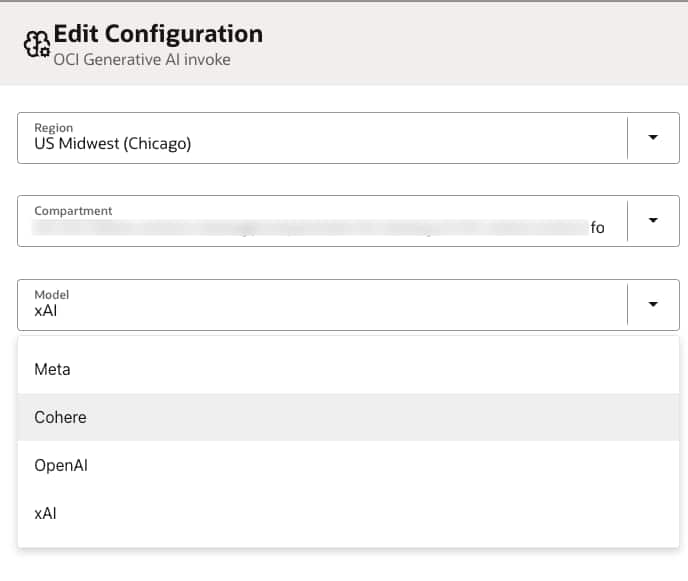The width and height of the screenshot is (688, 581).
Task: Click the blurred Compartment value text
Action: 300,228
